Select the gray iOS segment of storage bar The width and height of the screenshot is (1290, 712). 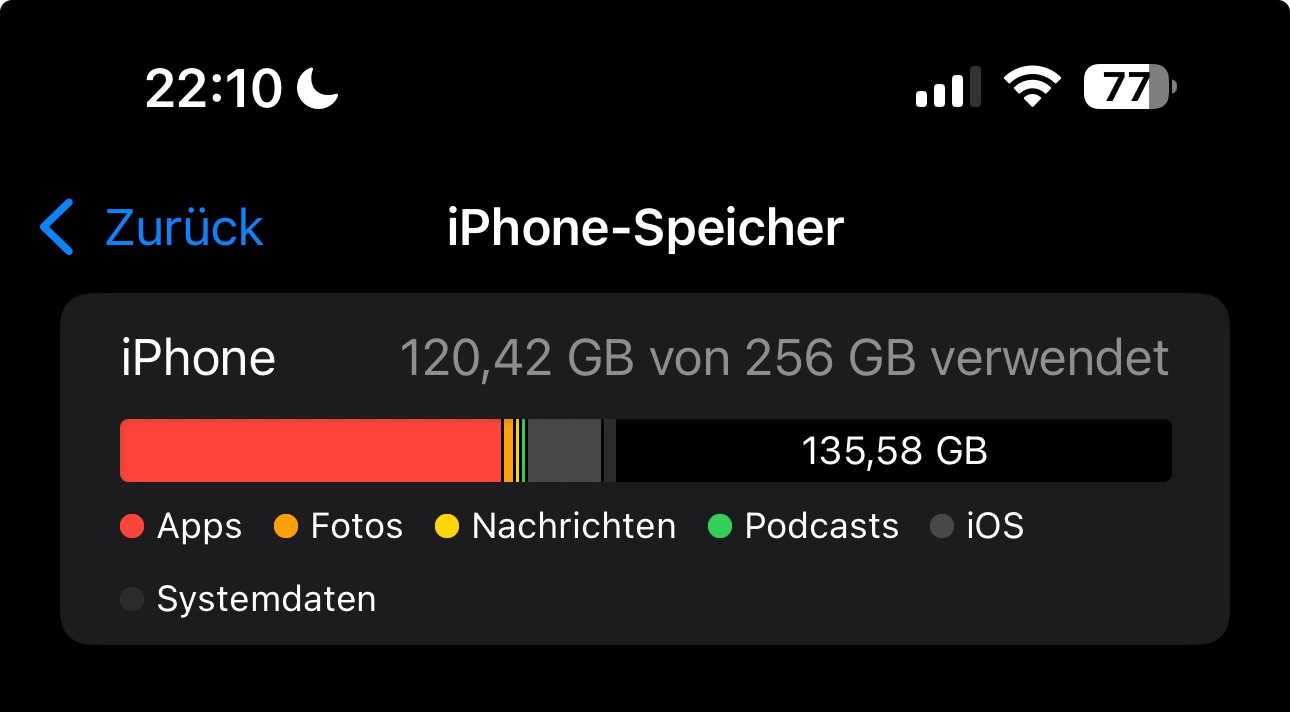pyautogui.click(x=564, y=451)
